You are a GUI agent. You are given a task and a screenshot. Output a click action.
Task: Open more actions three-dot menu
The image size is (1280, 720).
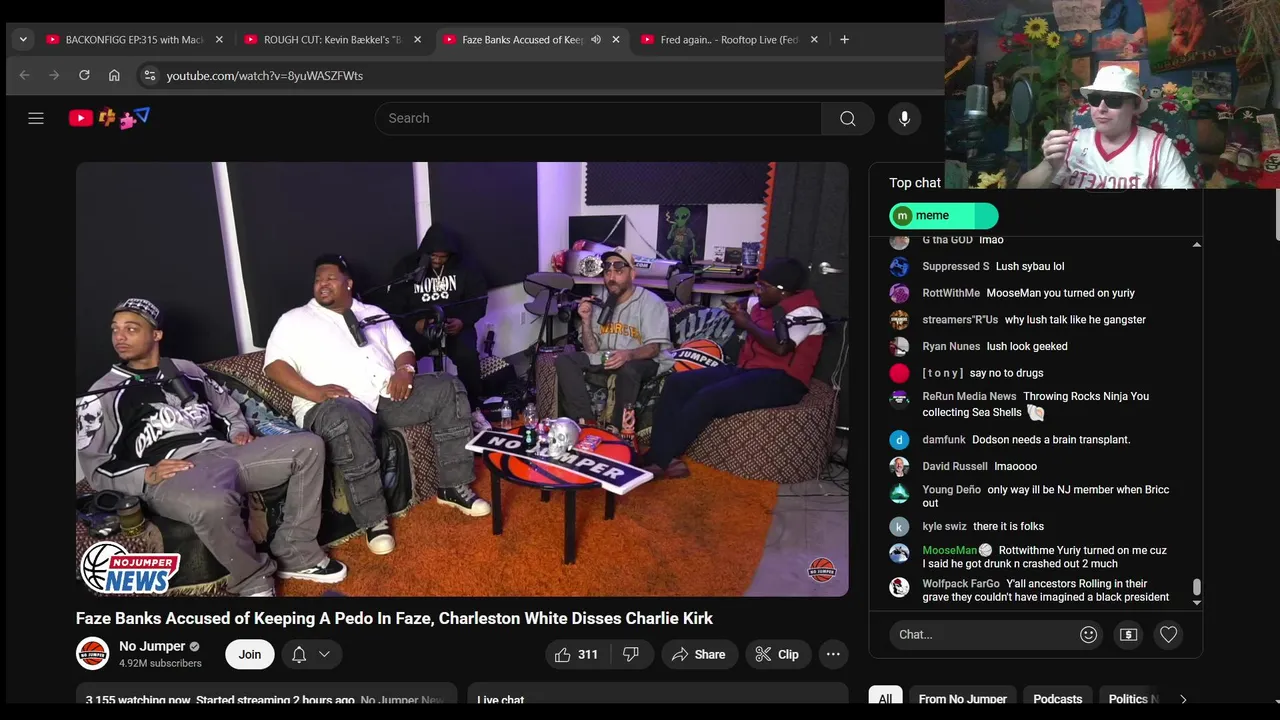coord(833,654)
